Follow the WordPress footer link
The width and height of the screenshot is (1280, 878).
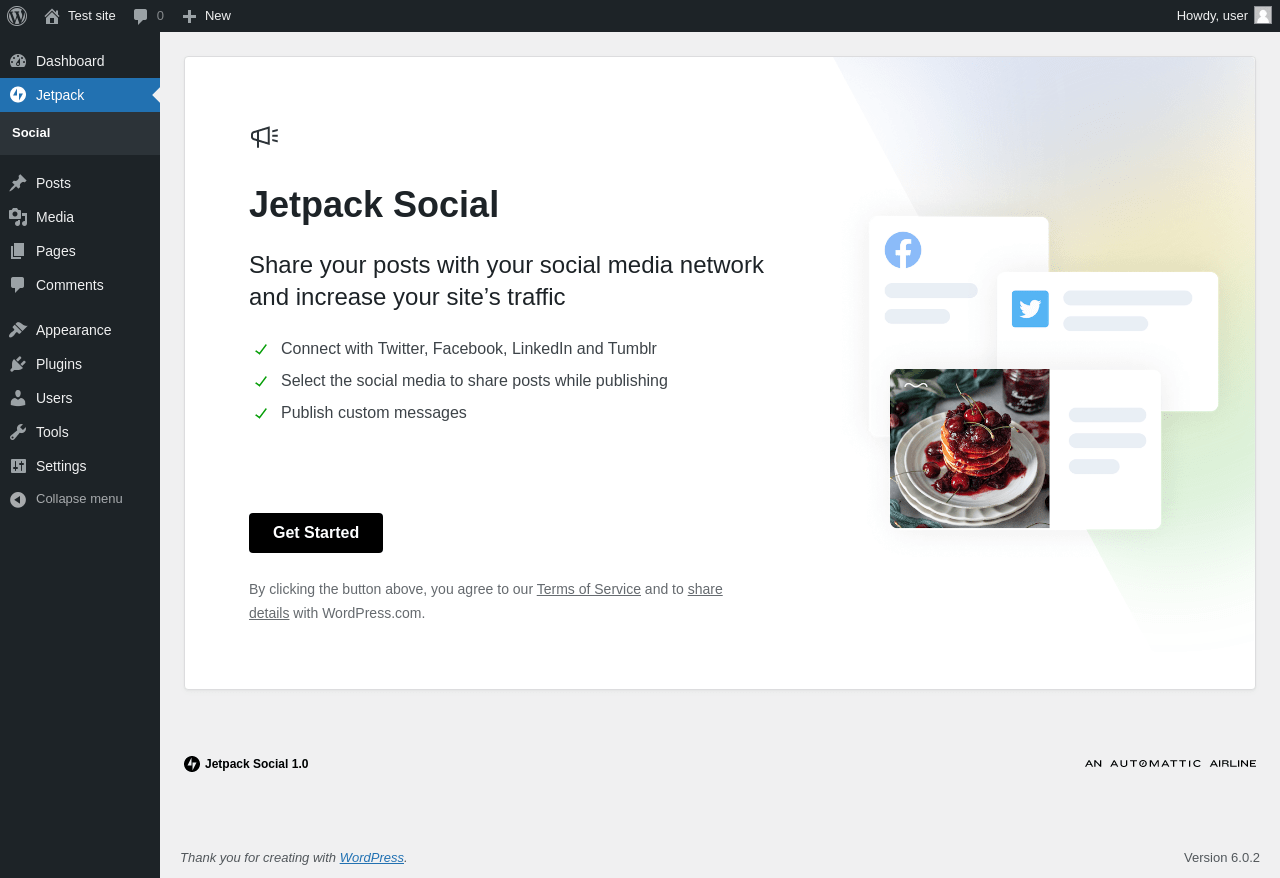point(371,857)
